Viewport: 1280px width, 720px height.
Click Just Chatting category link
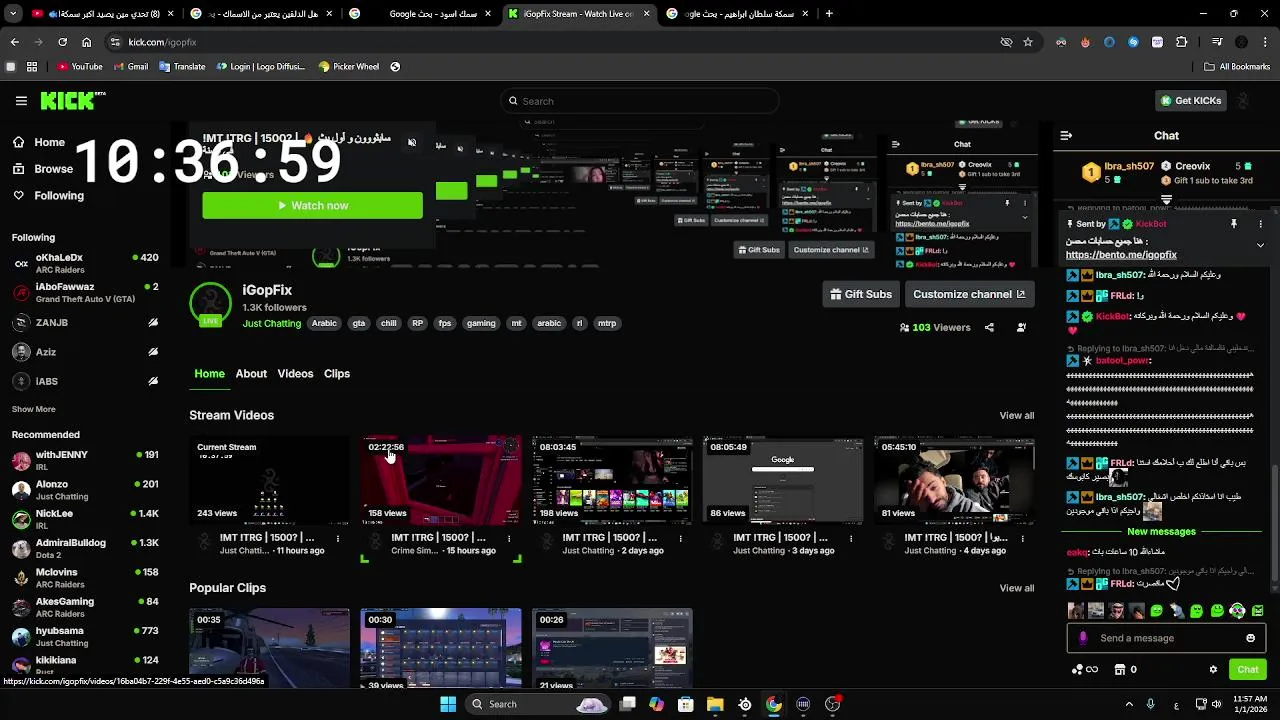coord(271,323)
